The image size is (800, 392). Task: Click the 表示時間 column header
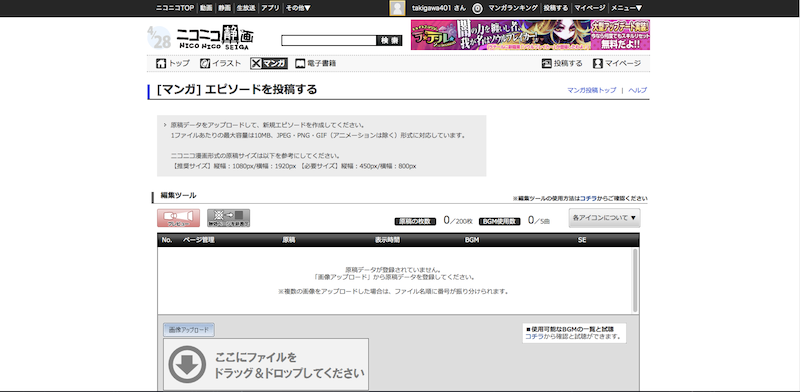[x=388, y=240]
